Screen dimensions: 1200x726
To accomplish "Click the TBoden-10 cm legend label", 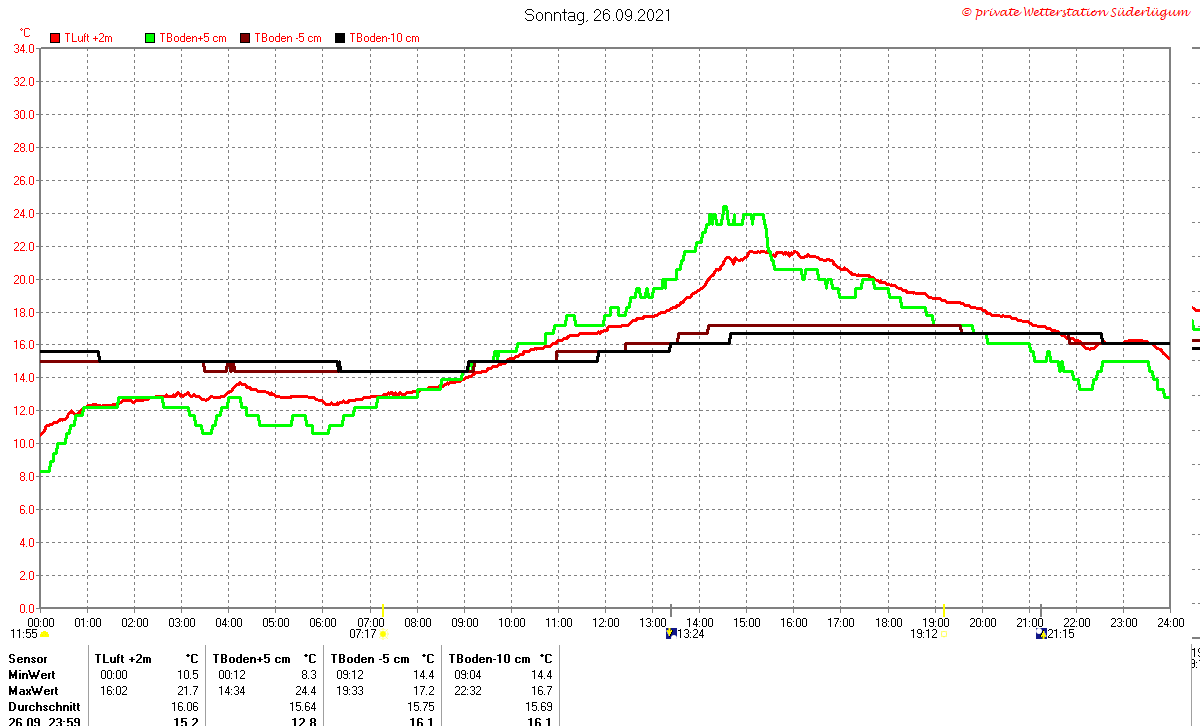I will pyautogui.click(x=384, y=38).
